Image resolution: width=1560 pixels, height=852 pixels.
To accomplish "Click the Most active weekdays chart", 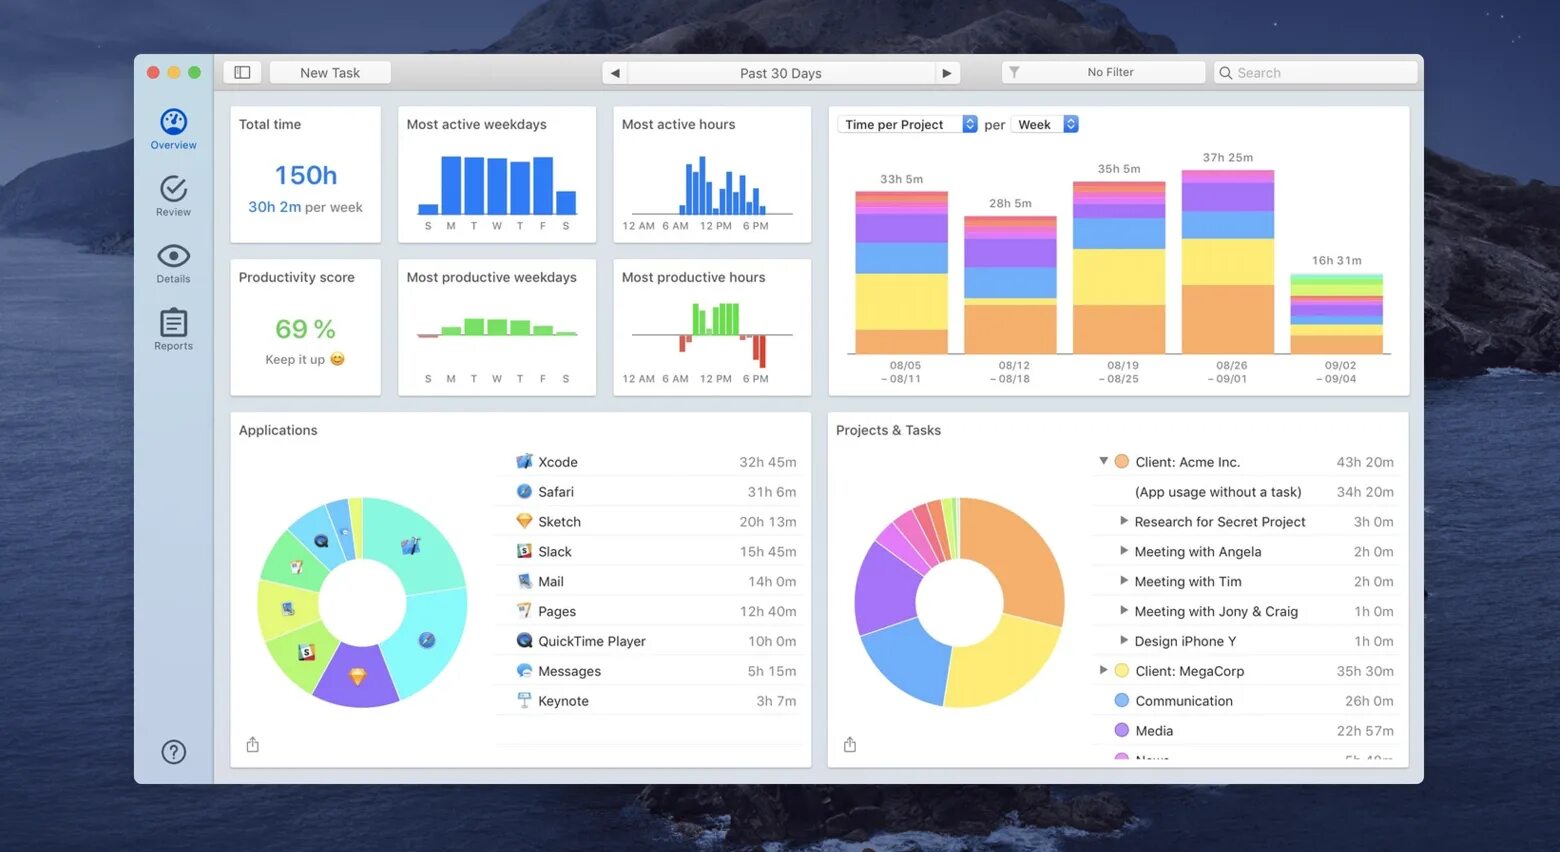I will (497, 185).
